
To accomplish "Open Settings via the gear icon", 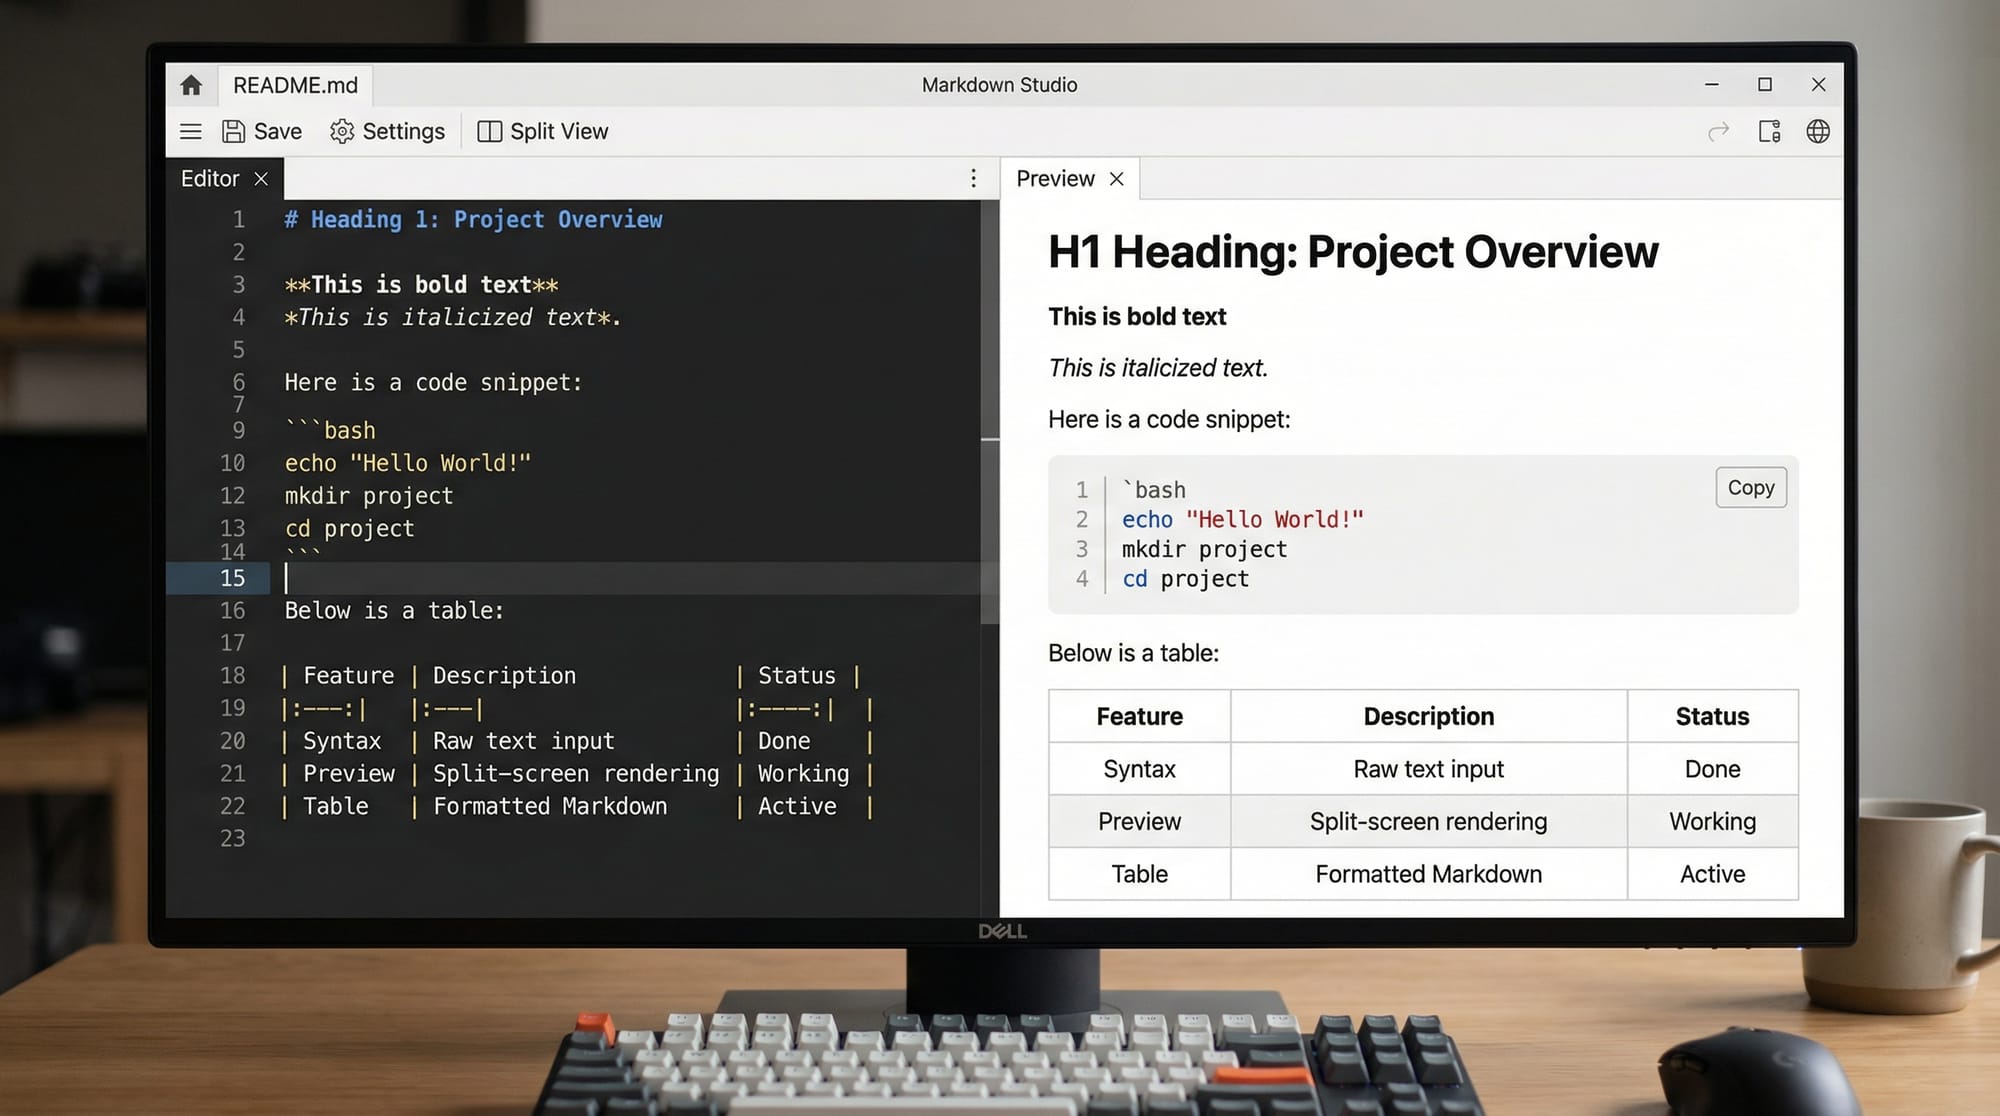I will [x=342, y=131].
